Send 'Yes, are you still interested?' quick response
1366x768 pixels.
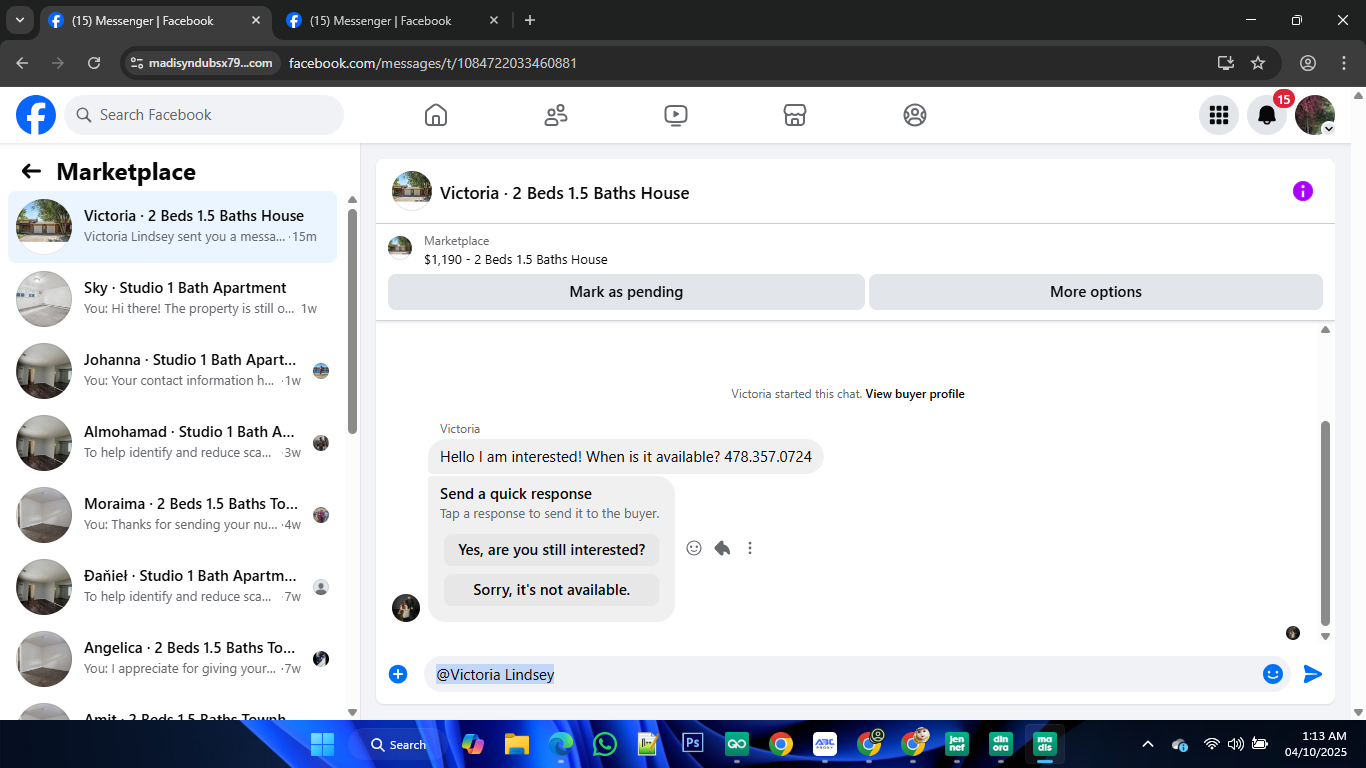[552, 550]
